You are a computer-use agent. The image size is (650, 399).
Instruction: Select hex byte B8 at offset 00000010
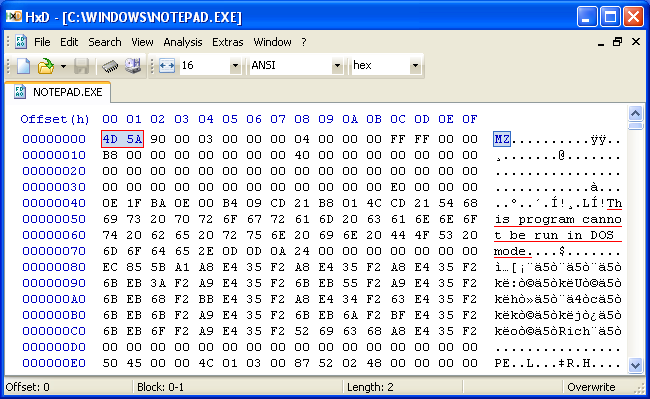pos(110,155)
